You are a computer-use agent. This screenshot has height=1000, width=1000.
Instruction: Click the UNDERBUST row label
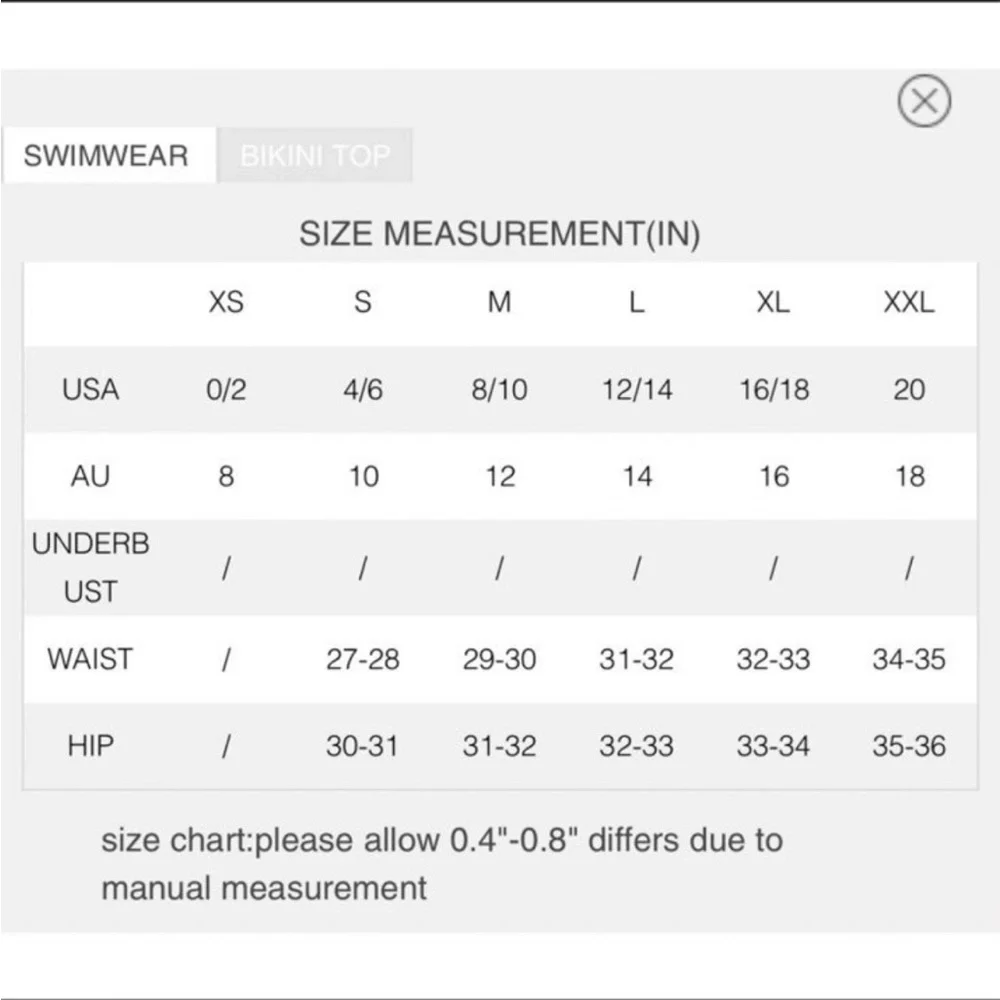(x=91, y=568)
